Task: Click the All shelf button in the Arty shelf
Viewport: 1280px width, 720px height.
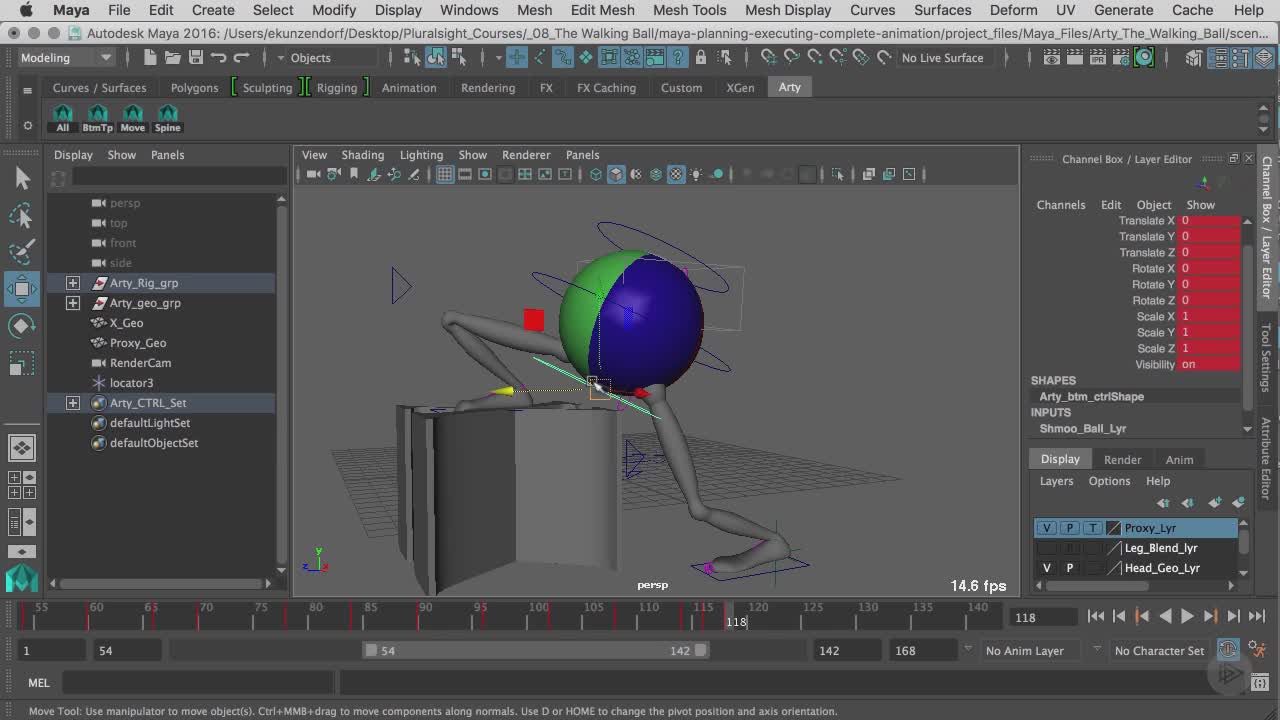Action: tap(63, 118)
